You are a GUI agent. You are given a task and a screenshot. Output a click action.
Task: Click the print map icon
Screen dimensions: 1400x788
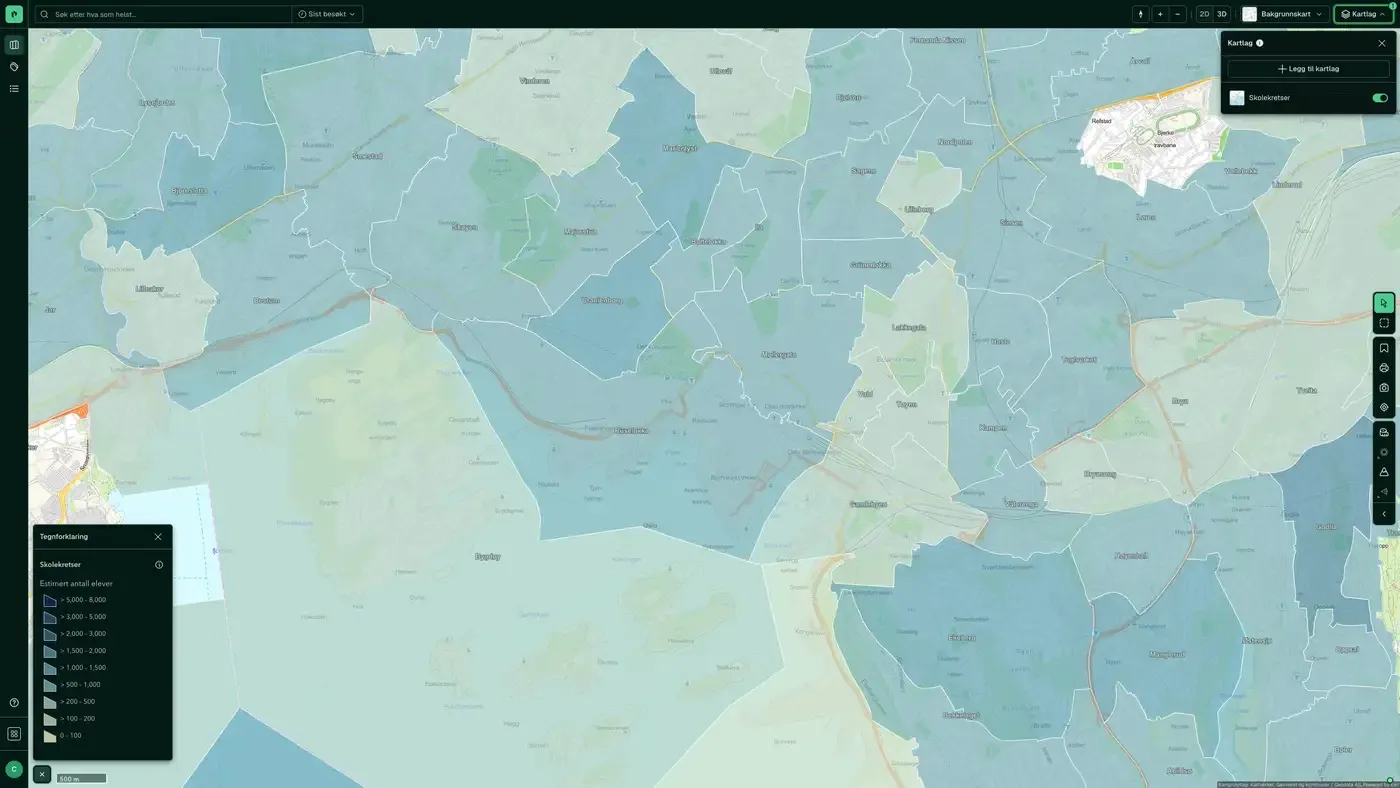1384,368
